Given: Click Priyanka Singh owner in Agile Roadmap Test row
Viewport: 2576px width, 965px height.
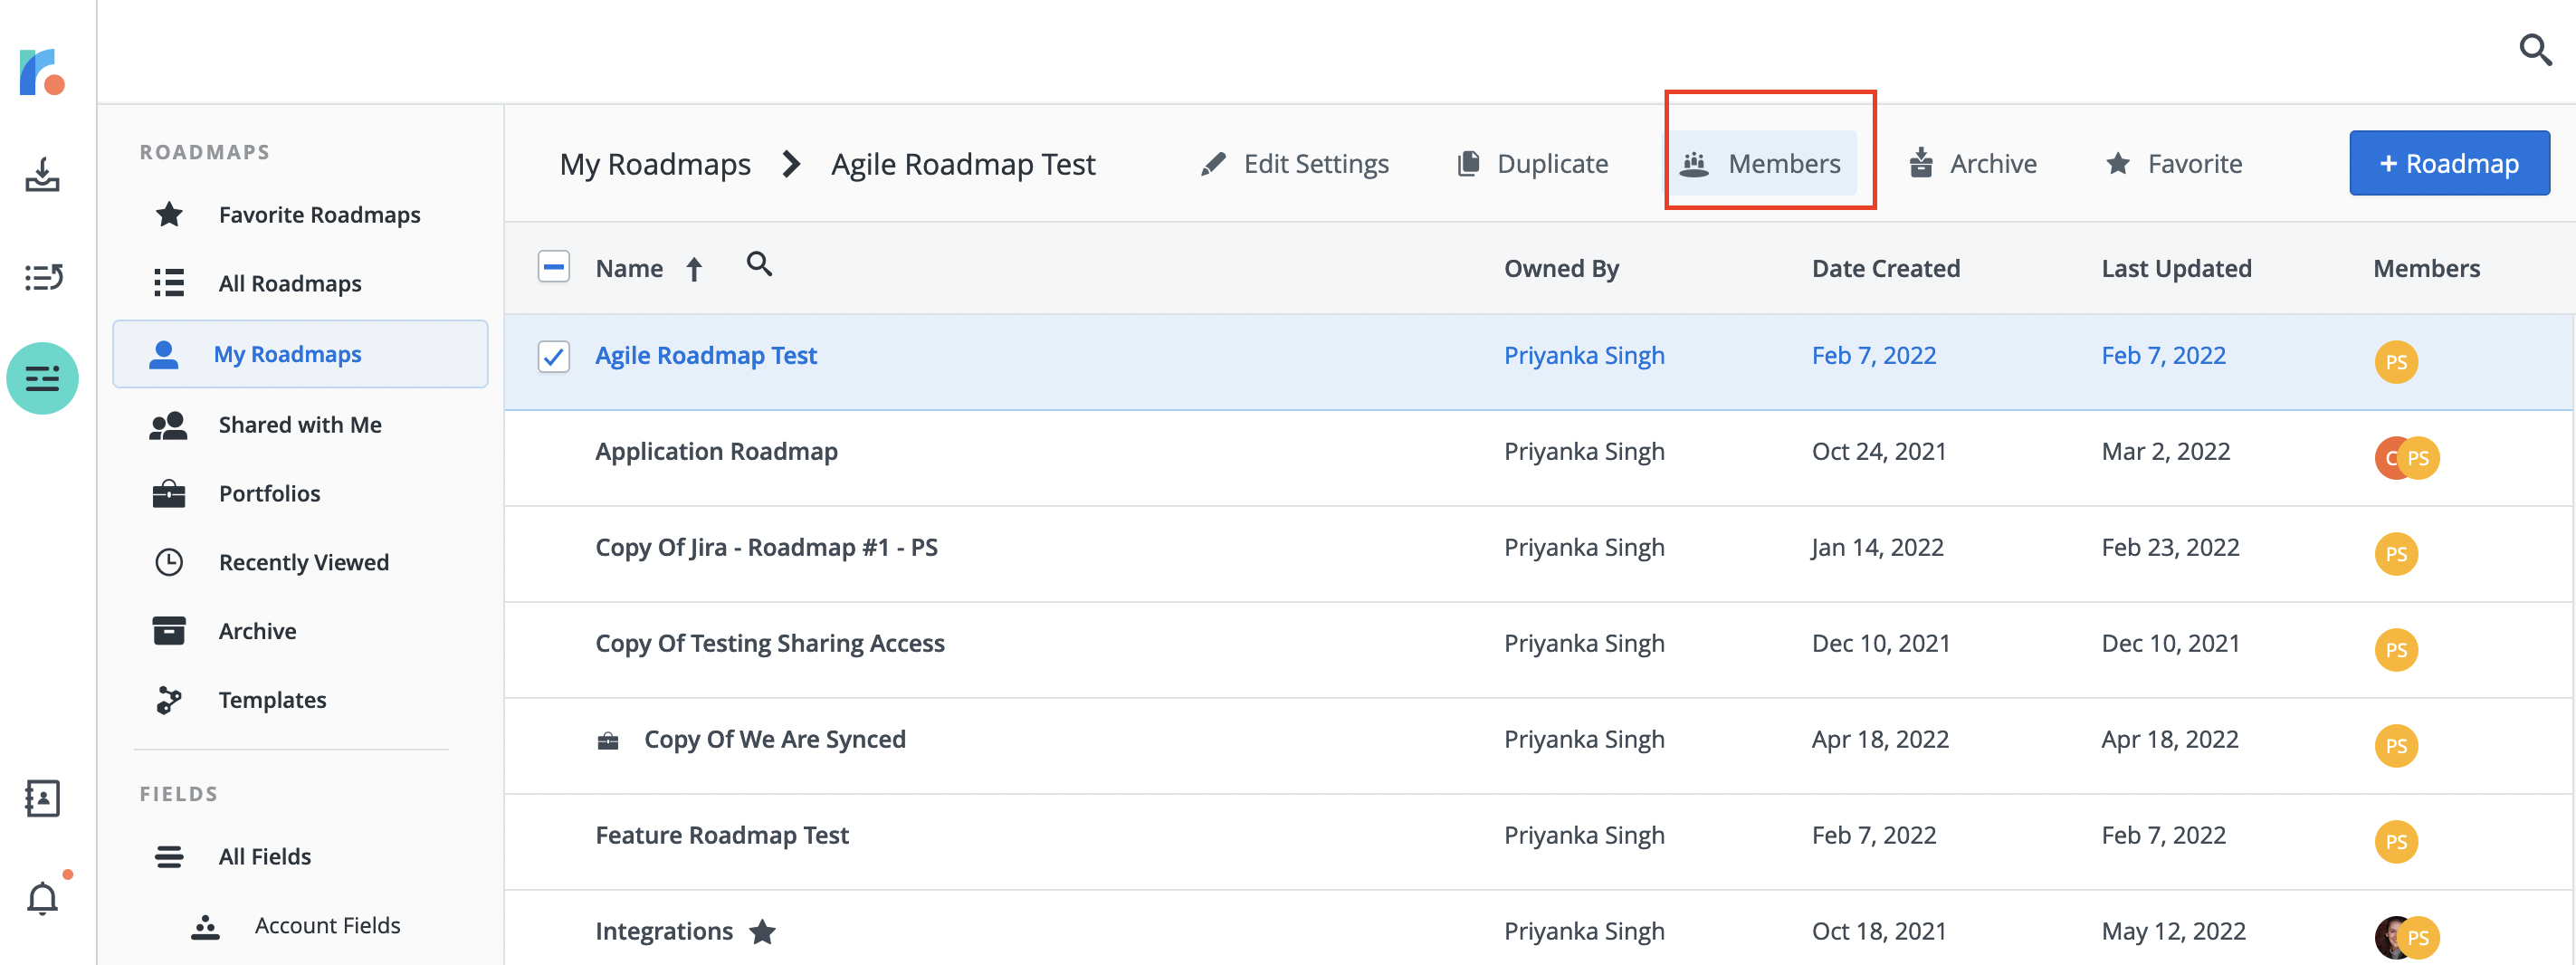Looking at the screenshot, I should click(x=1584, y=355).
